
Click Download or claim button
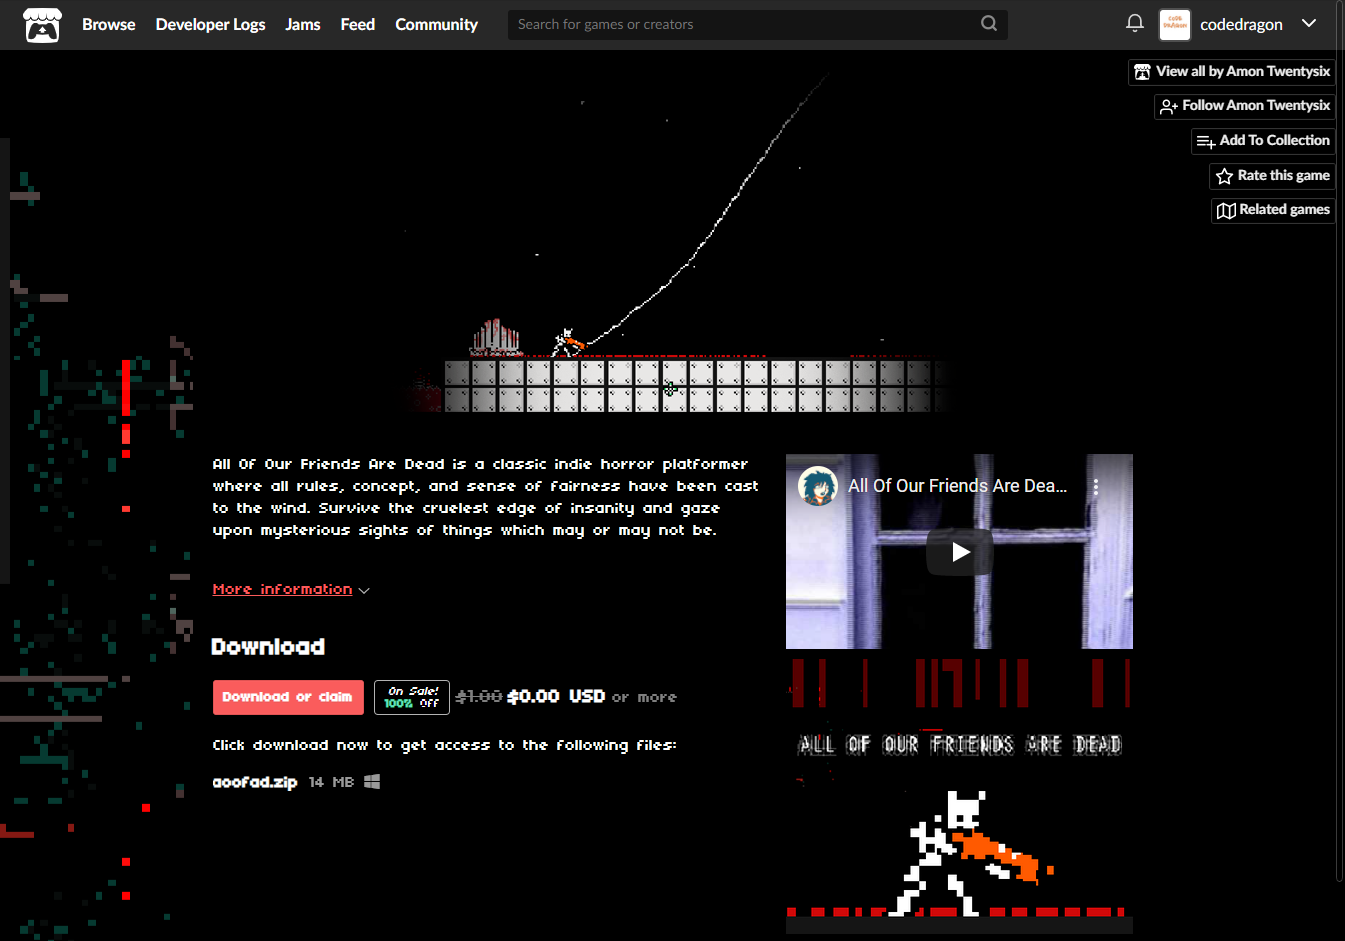click(288, 697)
